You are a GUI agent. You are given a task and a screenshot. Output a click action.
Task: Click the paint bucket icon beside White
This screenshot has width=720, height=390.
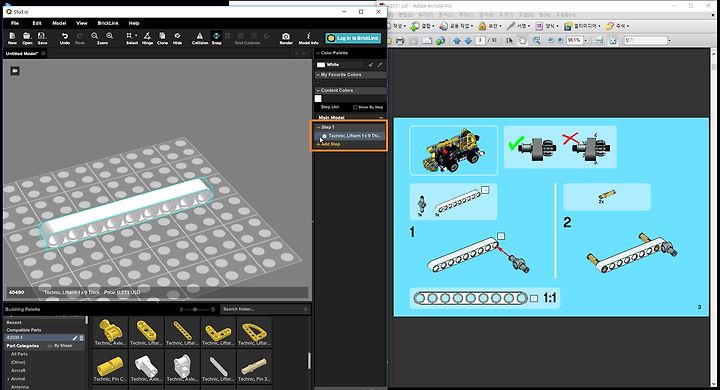[x=371, y=65]
